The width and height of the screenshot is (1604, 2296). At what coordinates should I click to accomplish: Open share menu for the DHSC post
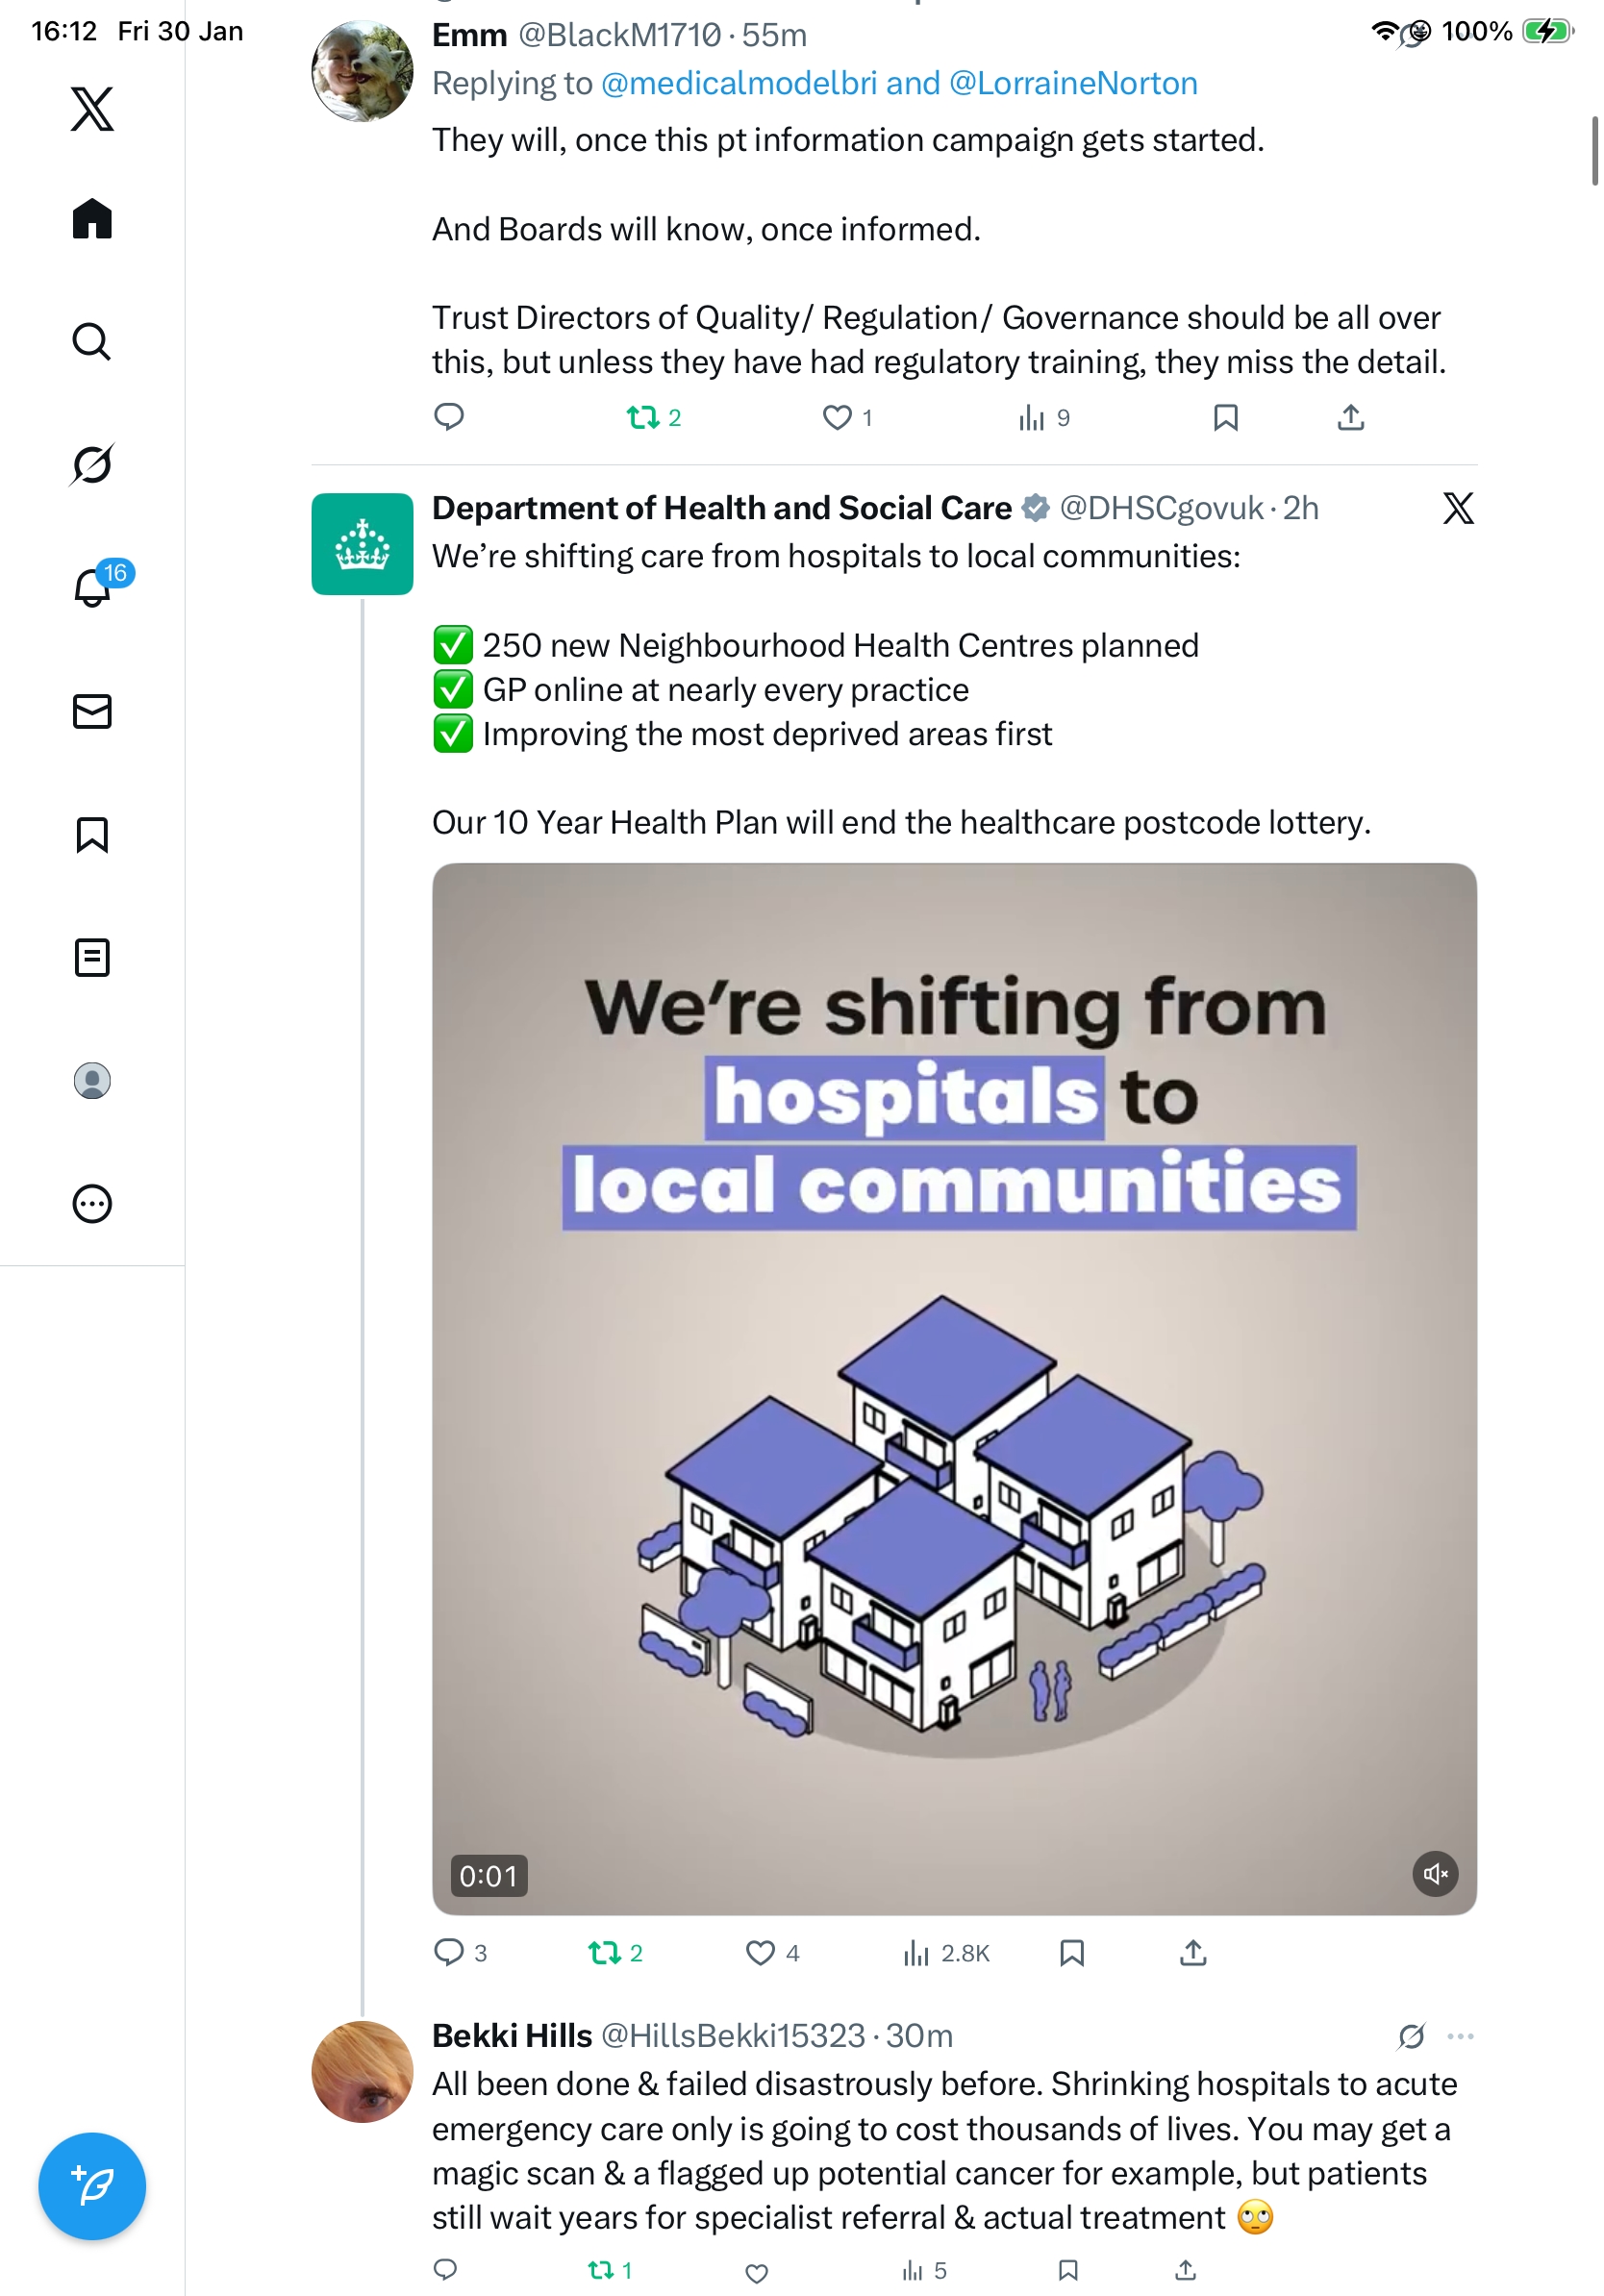pos(1193,1952)
